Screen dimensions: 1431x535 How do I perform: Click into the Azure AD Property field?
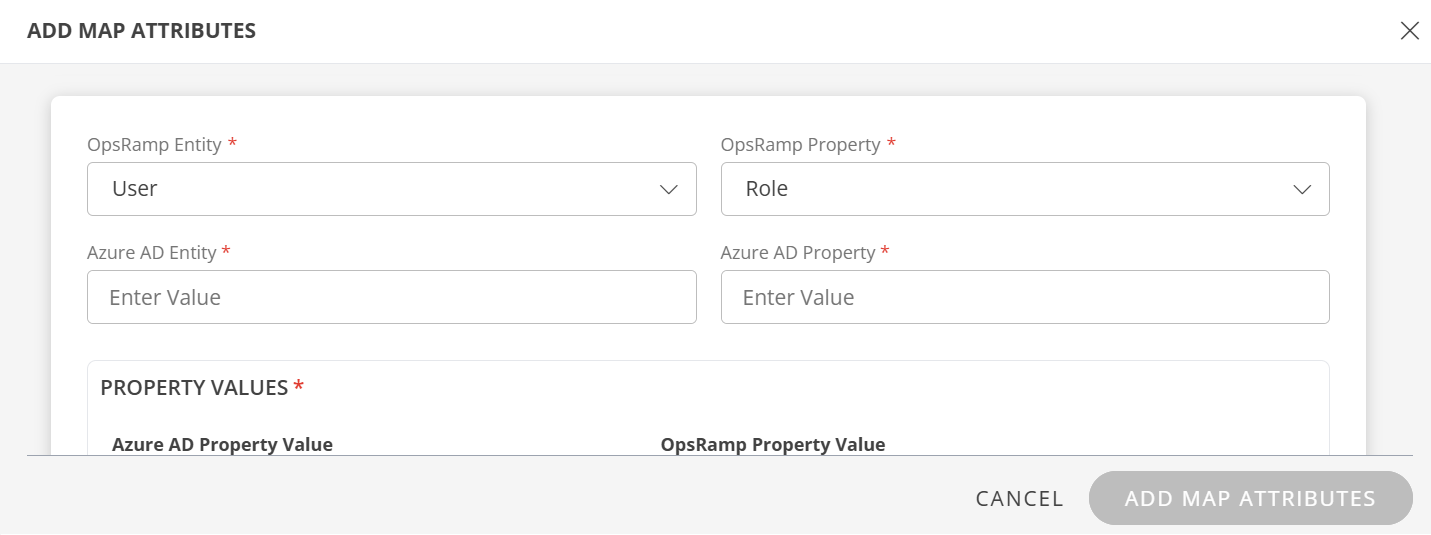pyautogui.click(x=1024, y=297)
